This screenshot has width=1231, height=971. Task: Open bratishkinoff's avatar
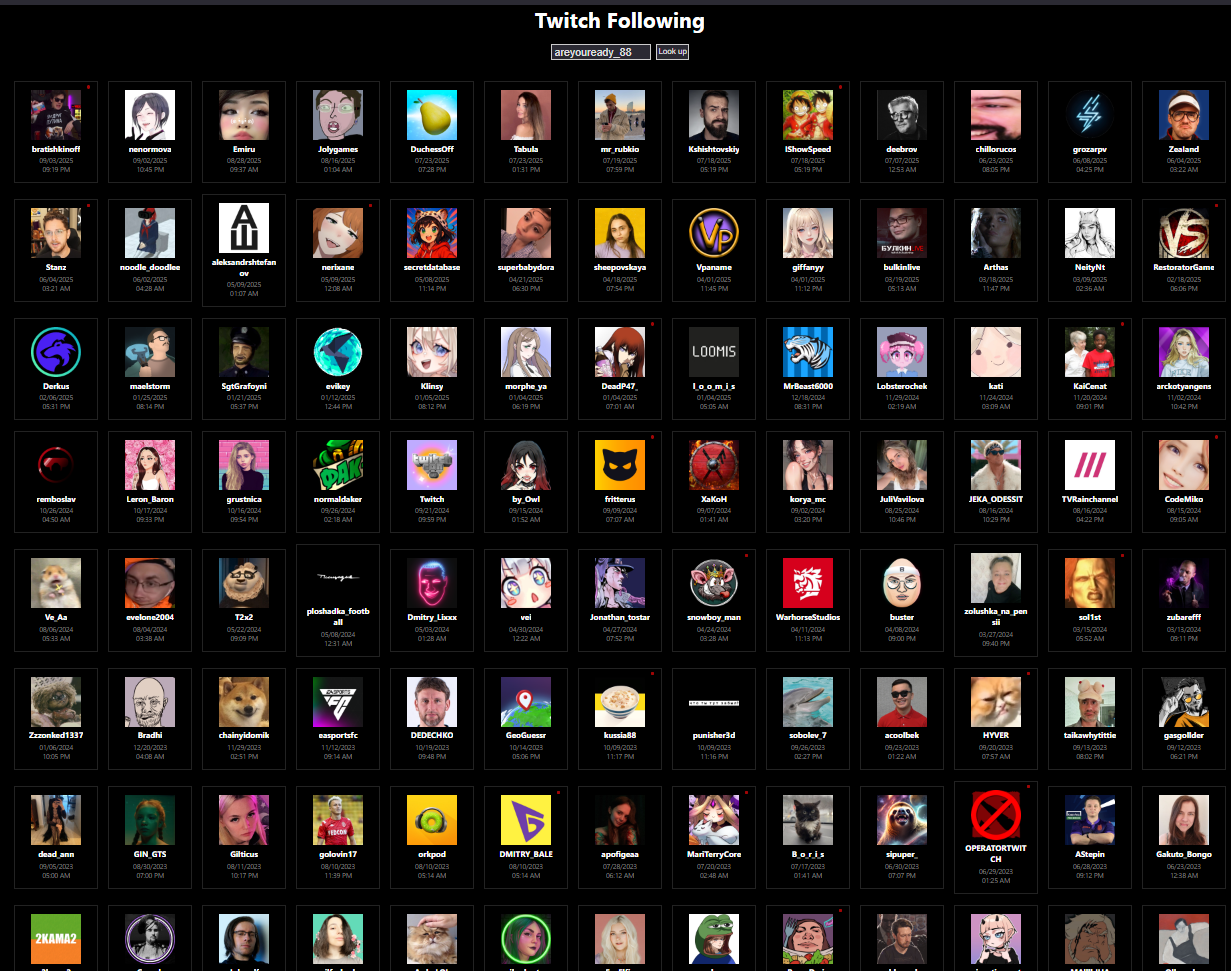56,115
